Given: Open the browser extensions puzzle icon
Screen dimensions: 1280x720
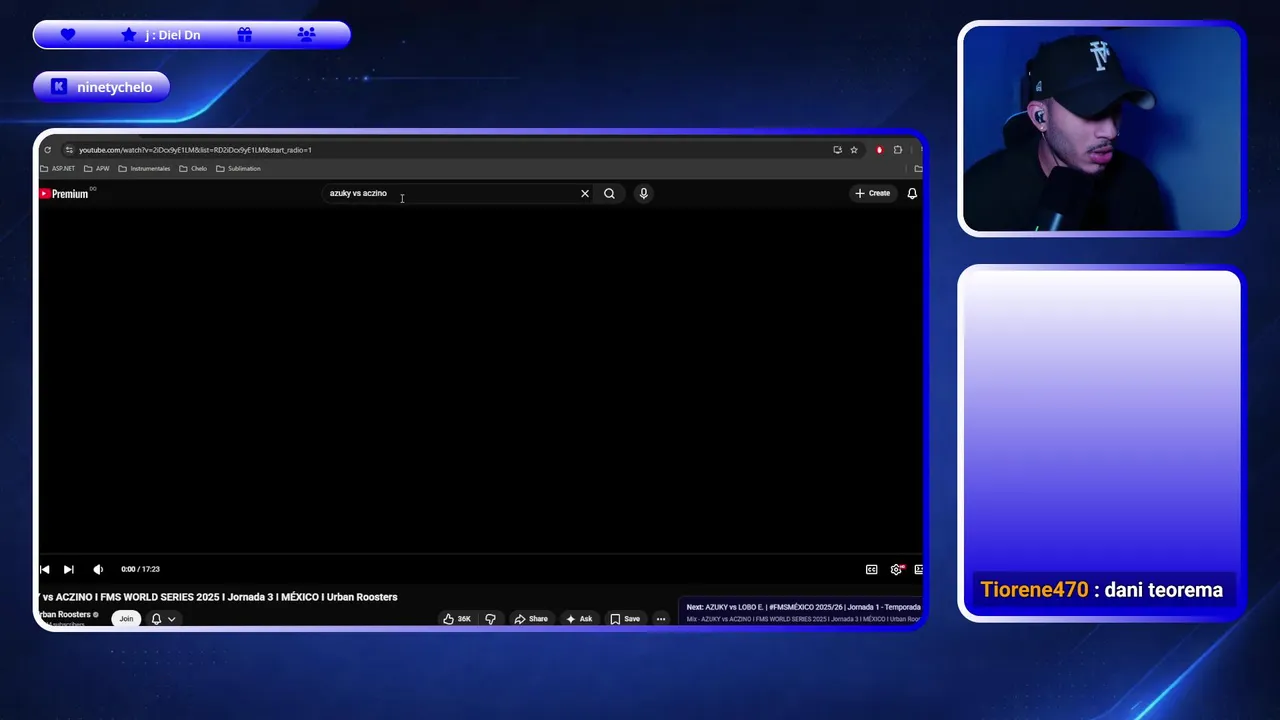Looking at the screenshot, I should (x=898, y=150).
